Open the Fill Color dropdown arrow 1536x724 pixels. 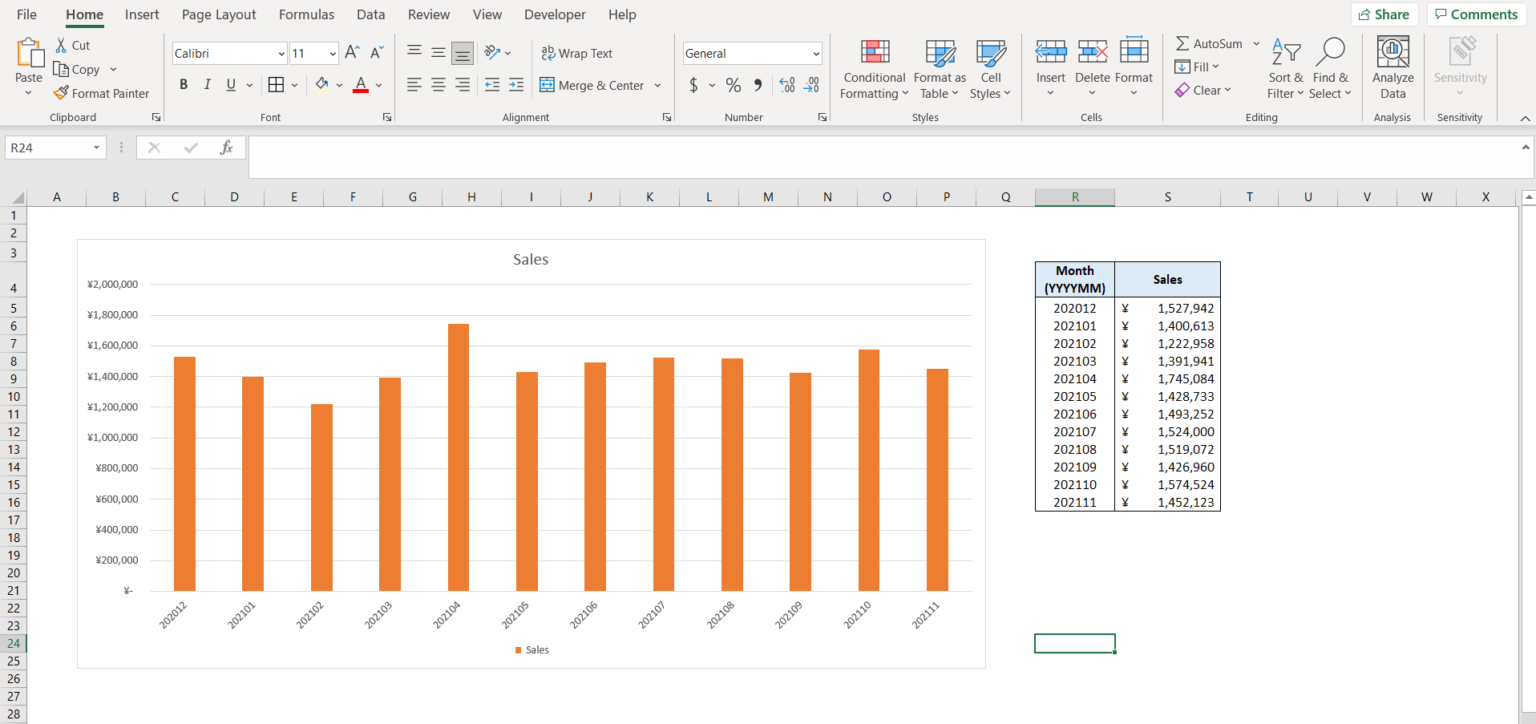pos(339,84)
